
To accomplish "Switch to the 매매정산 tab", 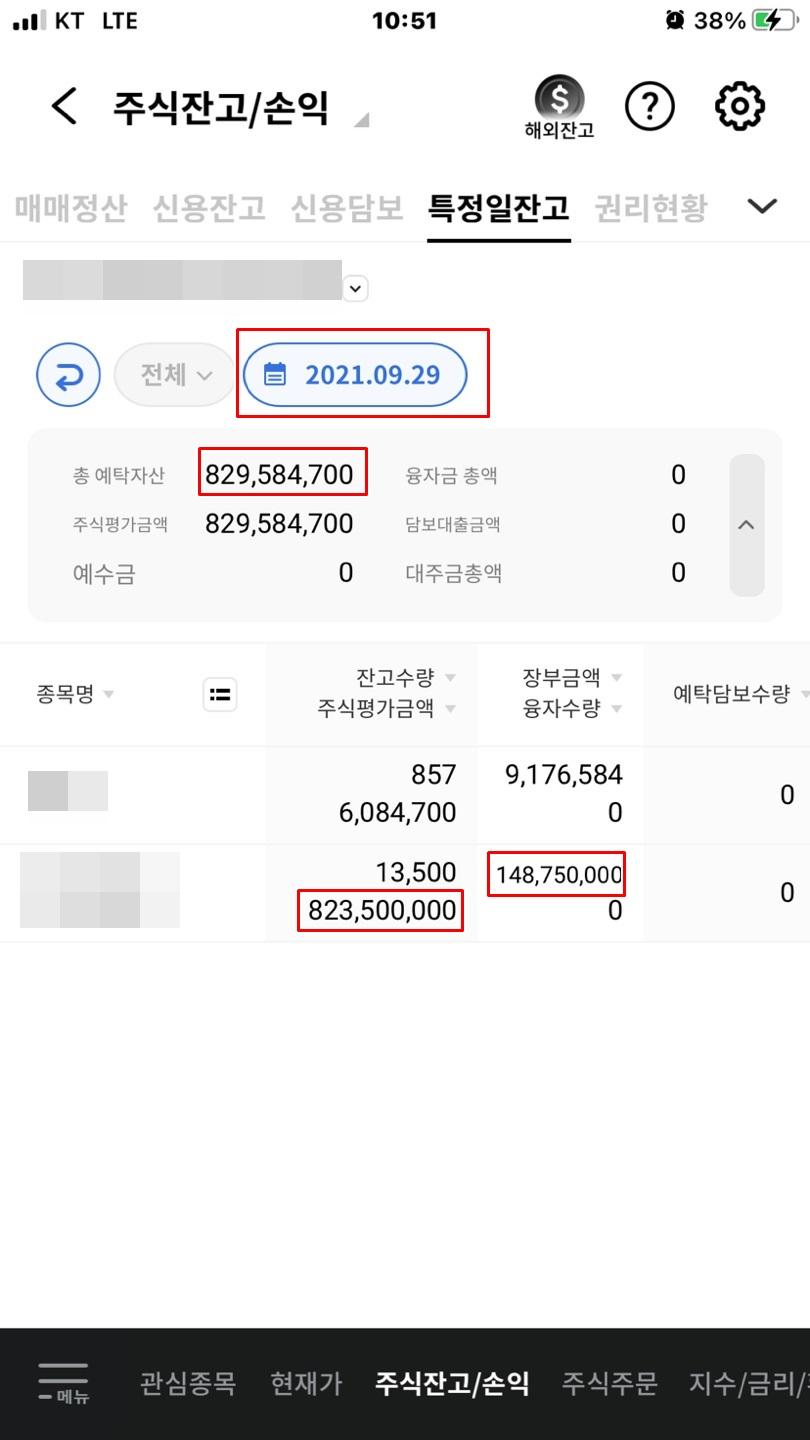I will pyautogui.click(x=68, y=207).
